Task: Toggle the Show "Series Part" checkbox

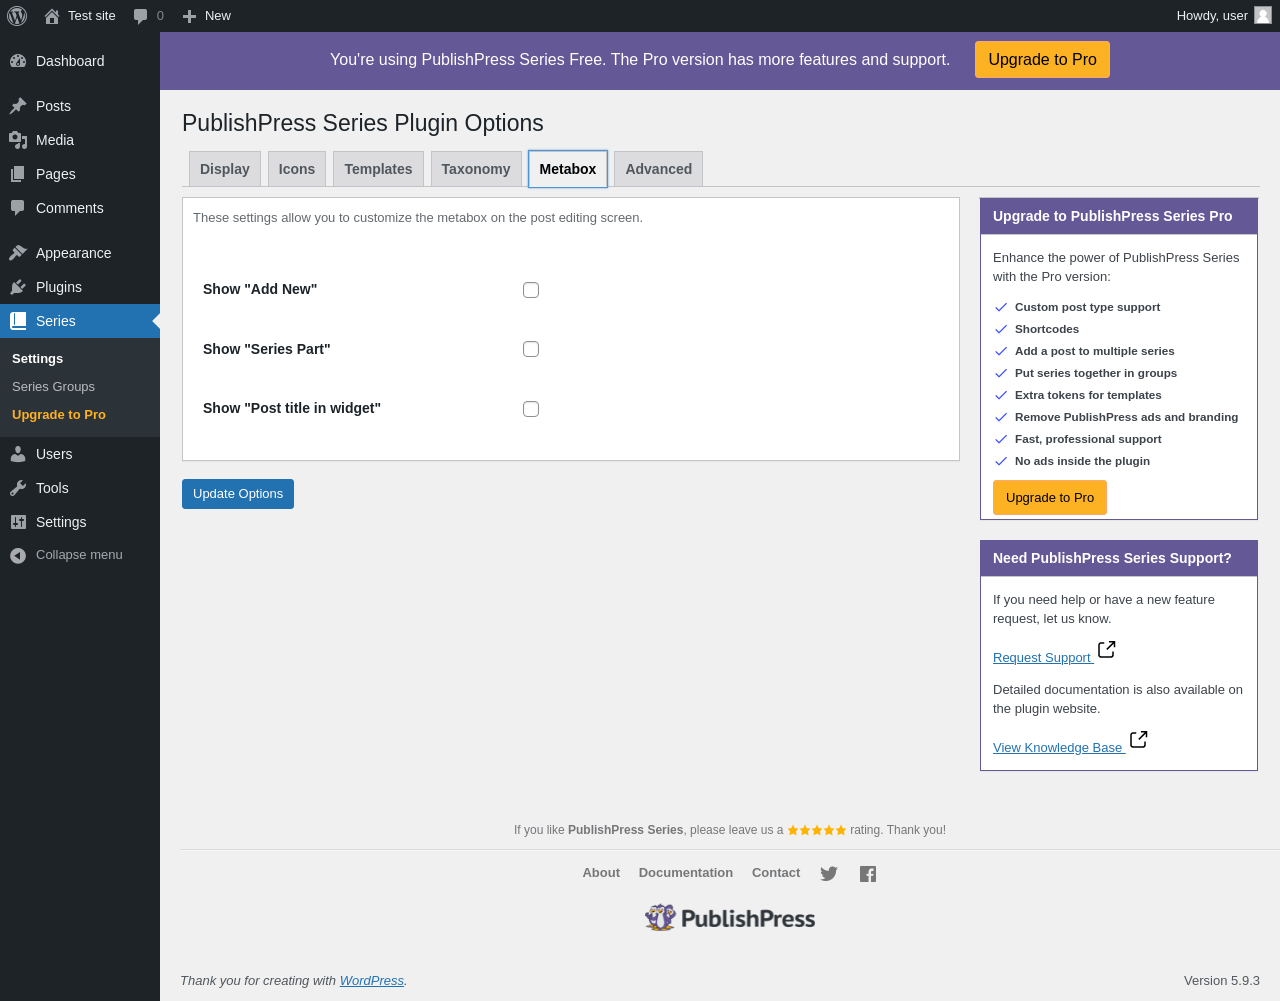Action: pyautogui.click(x=531, y=349)
